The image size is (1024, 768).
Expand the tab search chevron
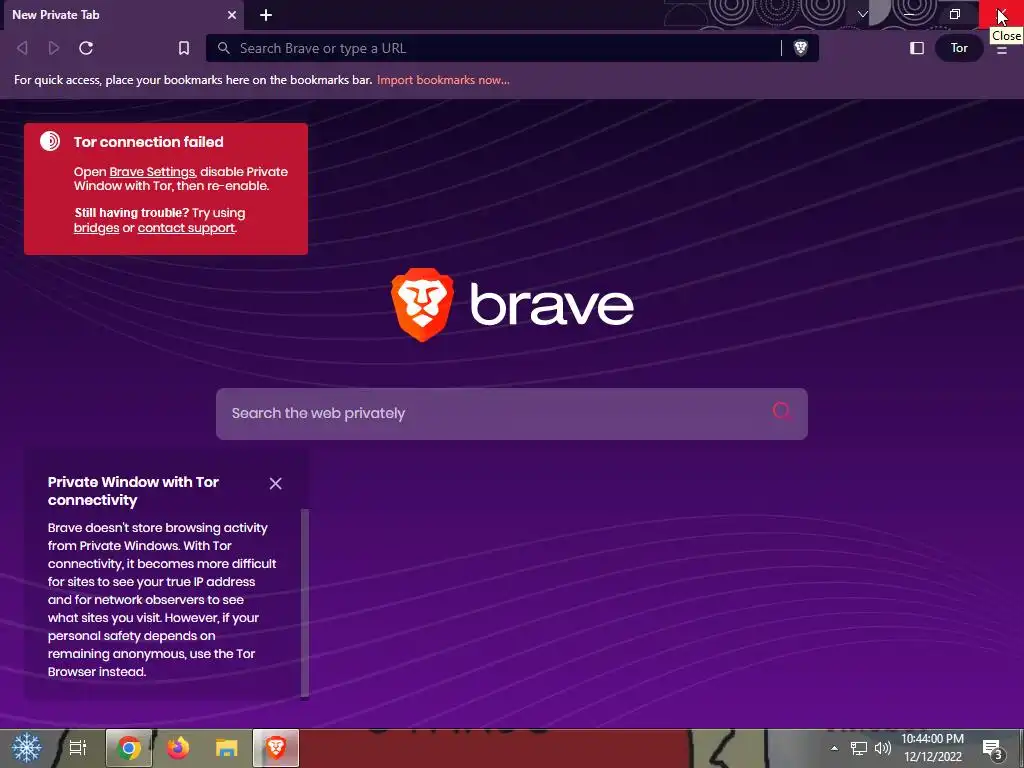pyautogui.click(x=863, y=14)
